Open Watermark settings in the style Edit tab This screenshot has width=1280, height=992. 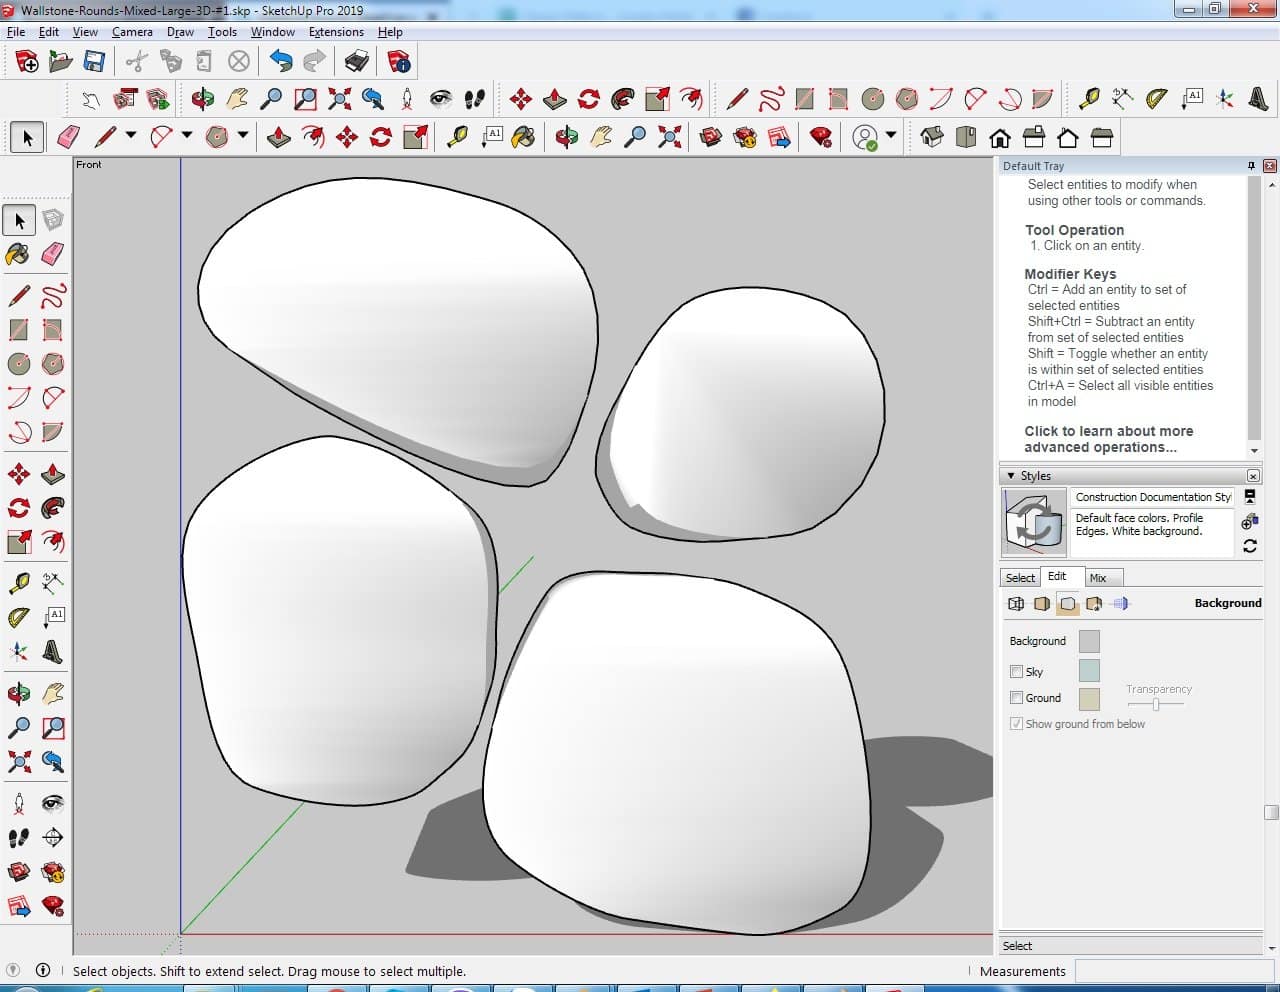coord(1094,604)
